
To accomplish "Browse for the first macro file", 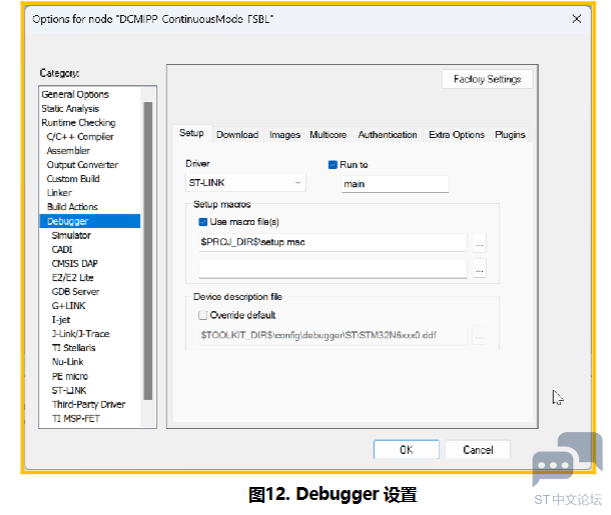I will pos(479,243).
